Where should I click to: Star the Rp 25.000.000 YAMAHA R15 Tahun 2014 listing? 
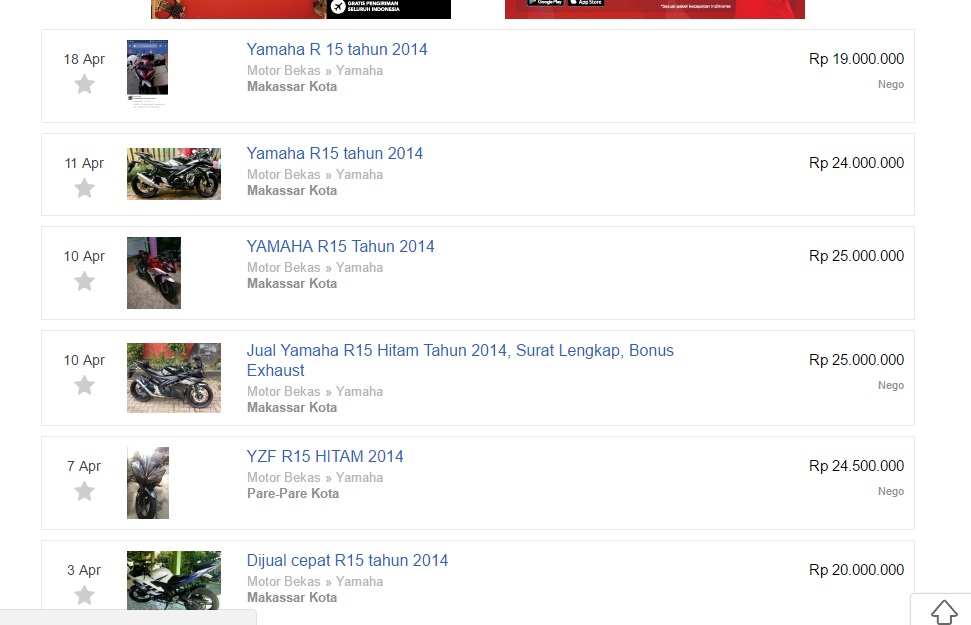[x=85, y=281]
